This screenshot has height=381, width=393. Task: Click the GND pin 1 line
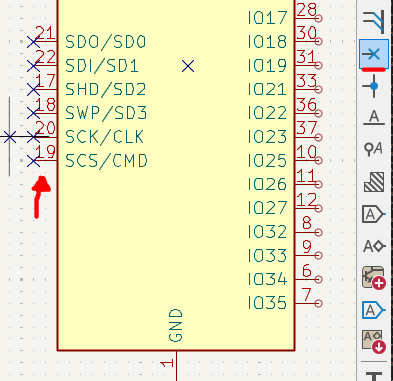pyautogui.click(x=176, y=366)
